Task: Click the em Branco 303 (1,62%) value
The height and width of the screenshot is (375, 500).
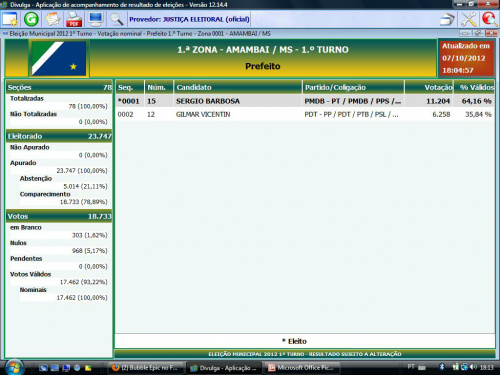Action: pos(90,235)
